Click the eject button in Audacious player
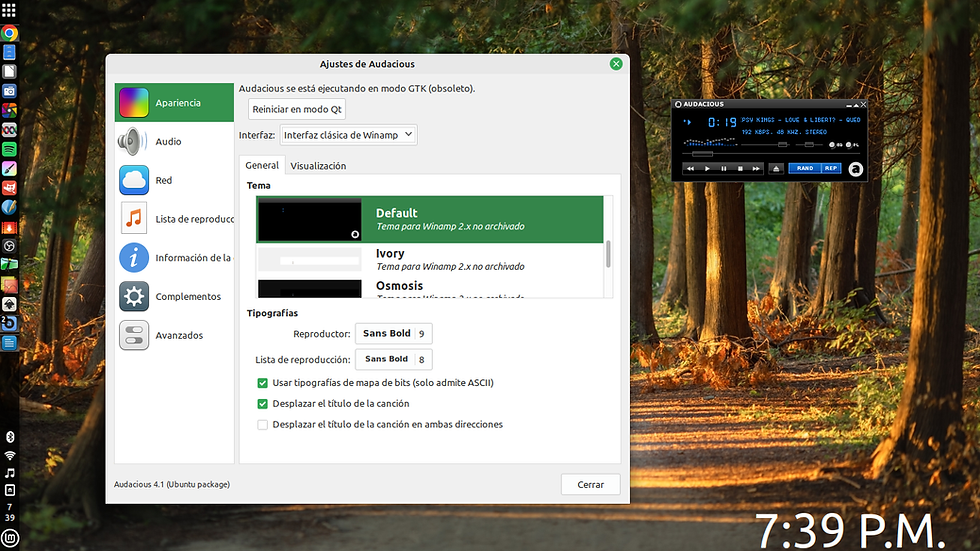This screenshot has height=551, width=980. pyautogui.click(x=776, y=169)
